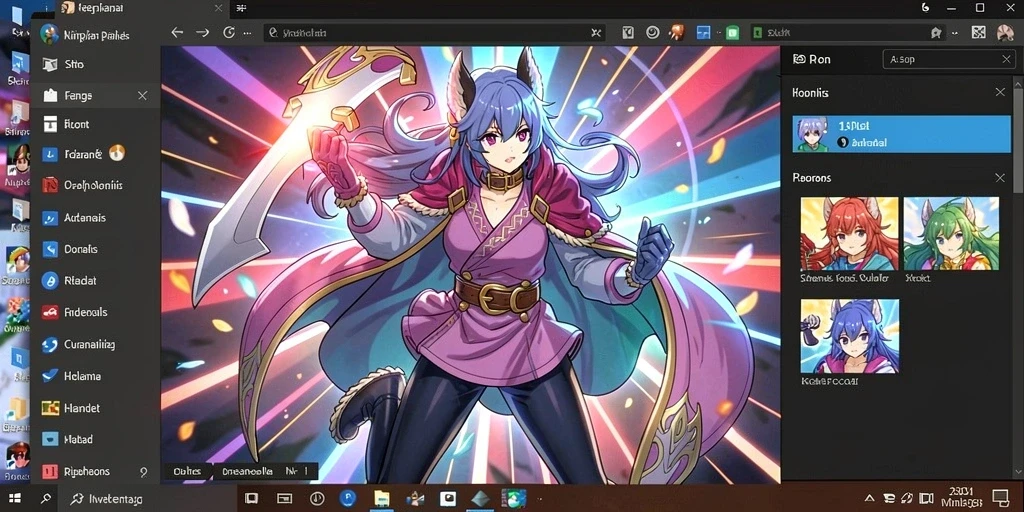Image resolution: width=1024 pixels, height=512 pixels.
Task: Close the Fengs sidebar item
Action: click(142, 95)
